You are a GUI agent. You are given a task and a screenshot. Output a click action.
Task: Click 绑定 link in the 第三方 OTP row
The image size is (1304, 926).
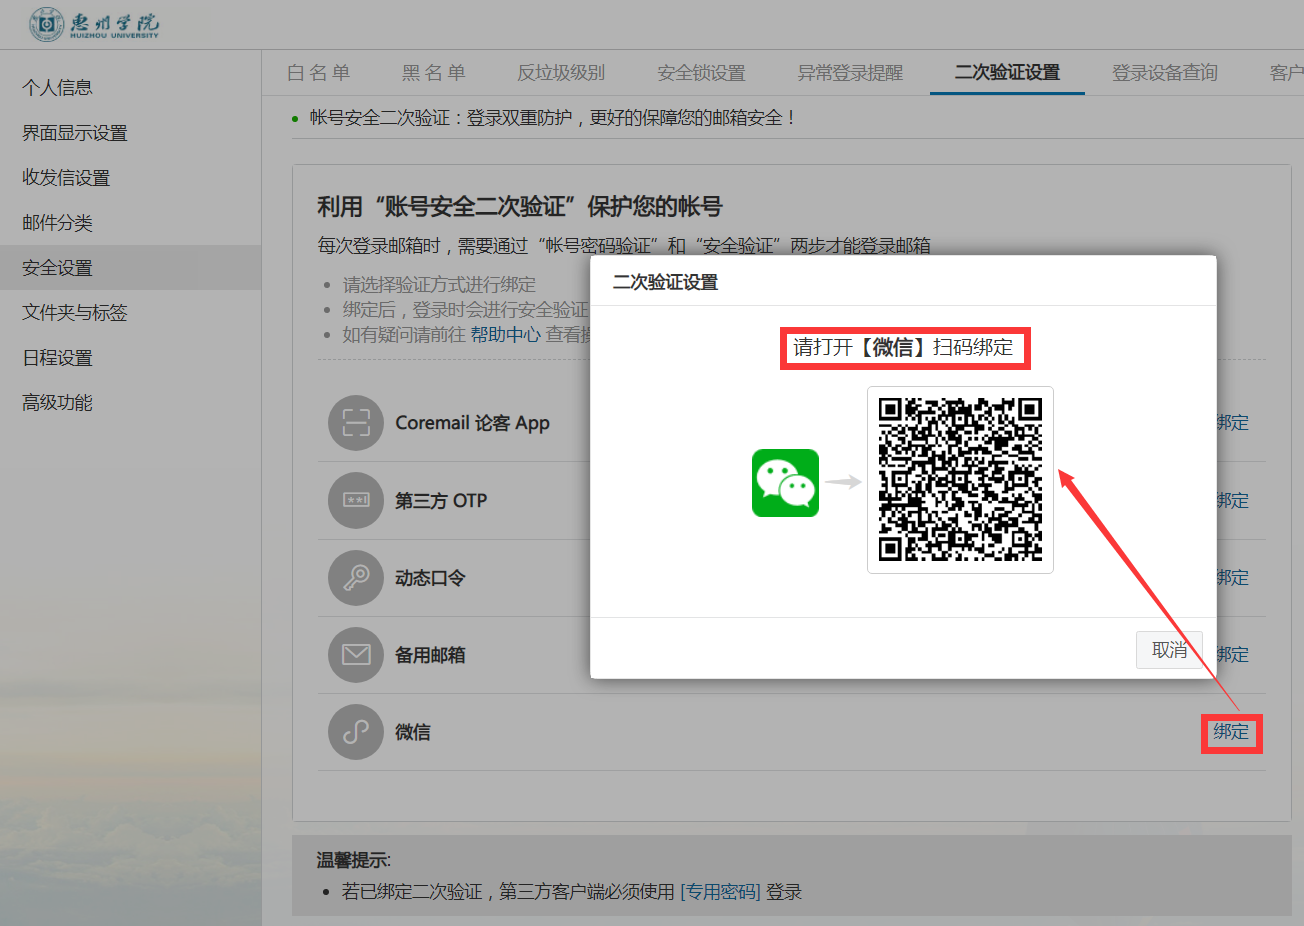click(1233, 500)
